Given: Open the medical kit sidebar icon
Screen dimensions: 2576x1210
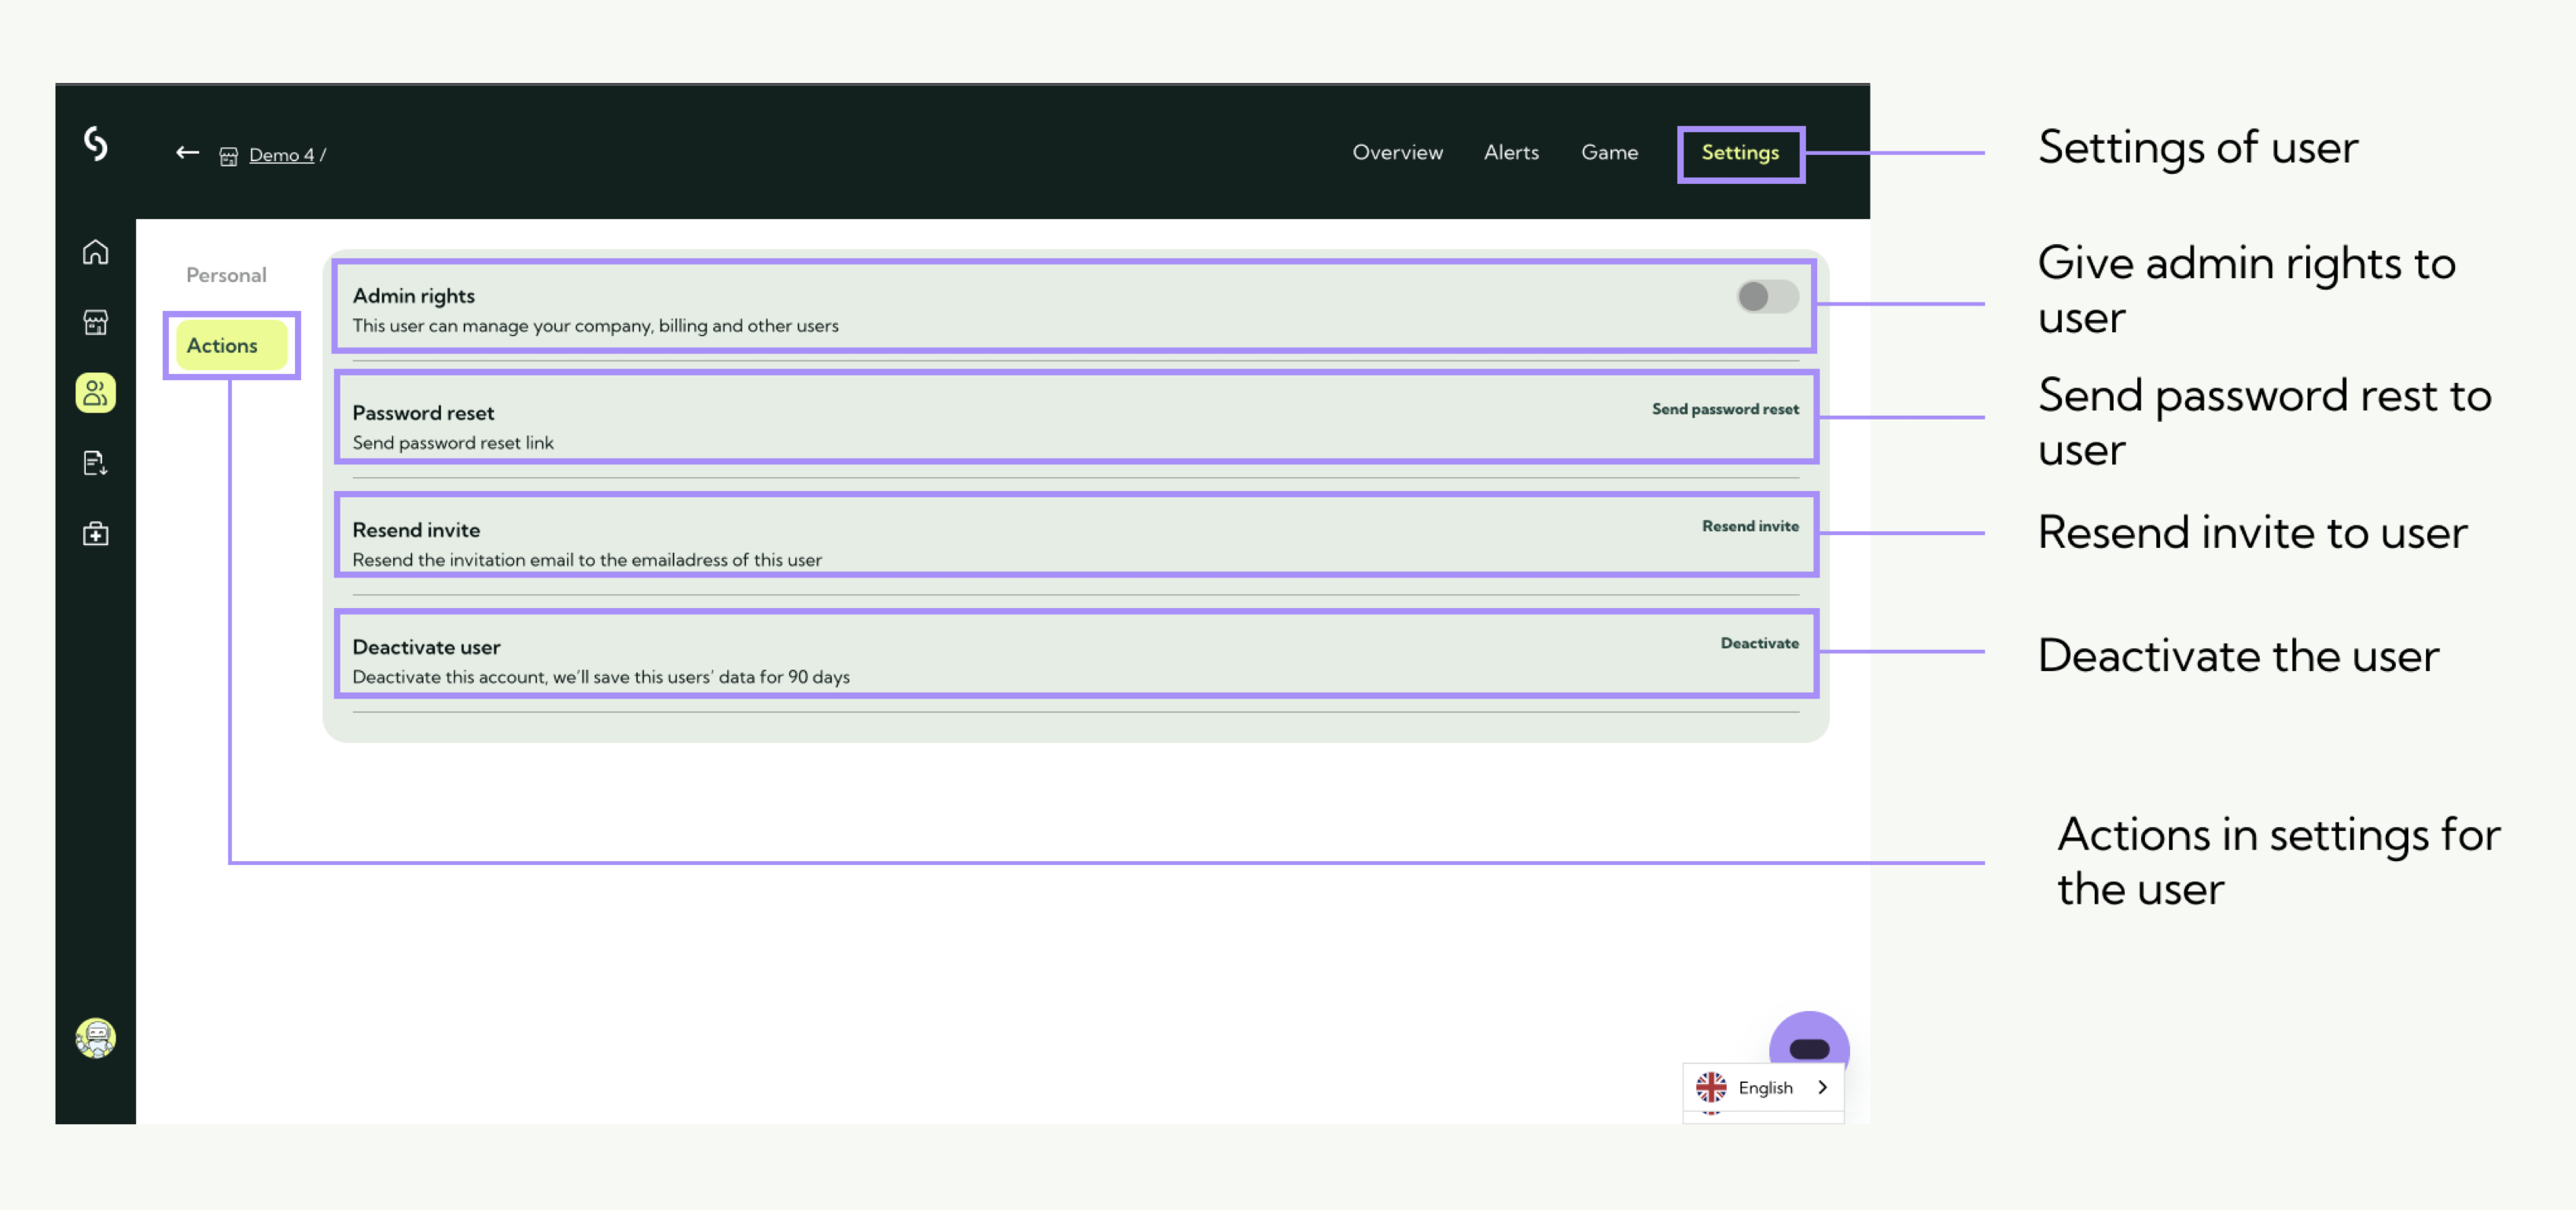Looking at the screenshot, I should (95, 534).
